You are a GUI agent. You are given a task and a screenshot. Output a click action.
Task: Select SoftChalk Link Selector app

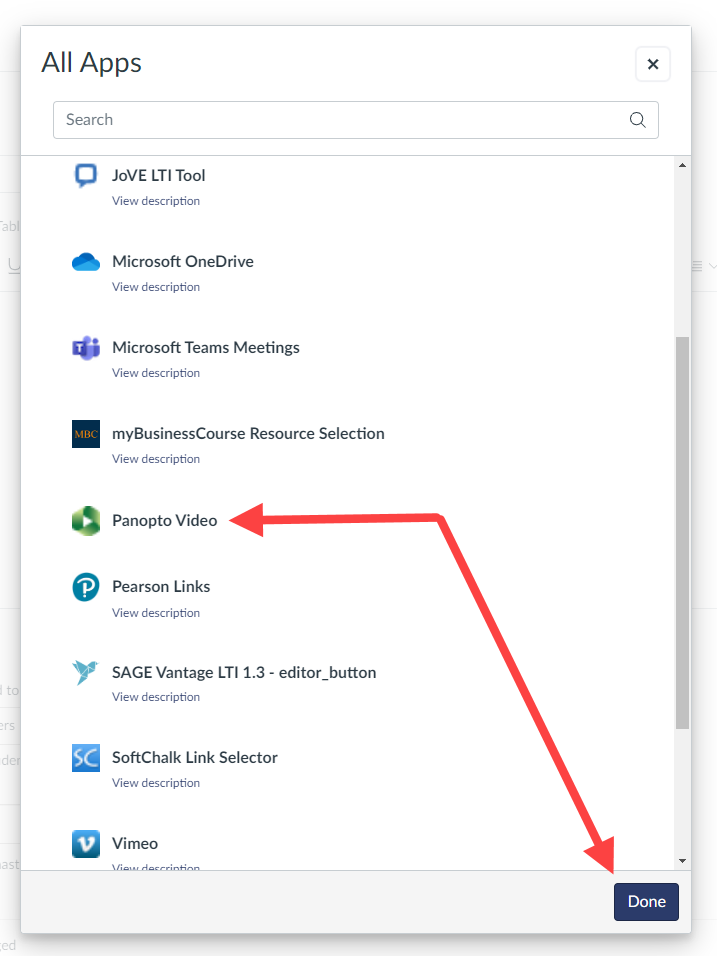[195, 757]
